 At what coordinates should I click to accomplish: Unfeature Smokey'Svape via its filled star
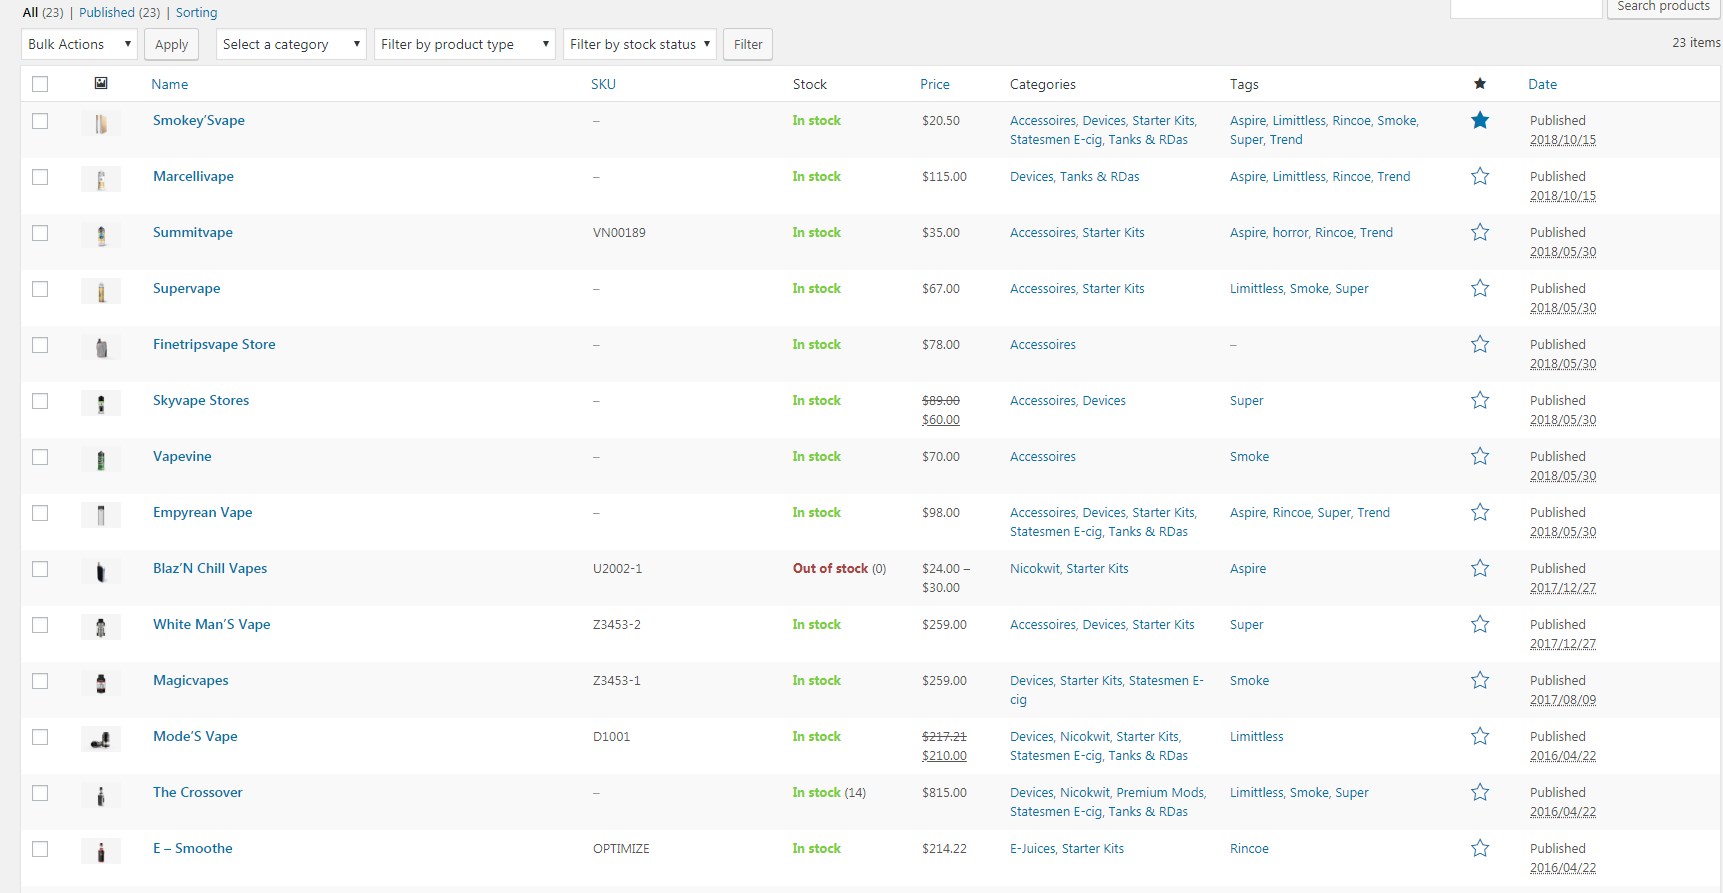(1480, 120)
